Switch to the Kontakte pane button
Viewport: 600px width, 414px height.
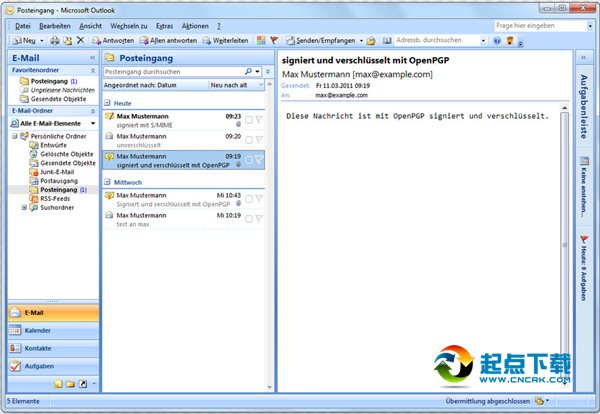click(x=53, y=348)
